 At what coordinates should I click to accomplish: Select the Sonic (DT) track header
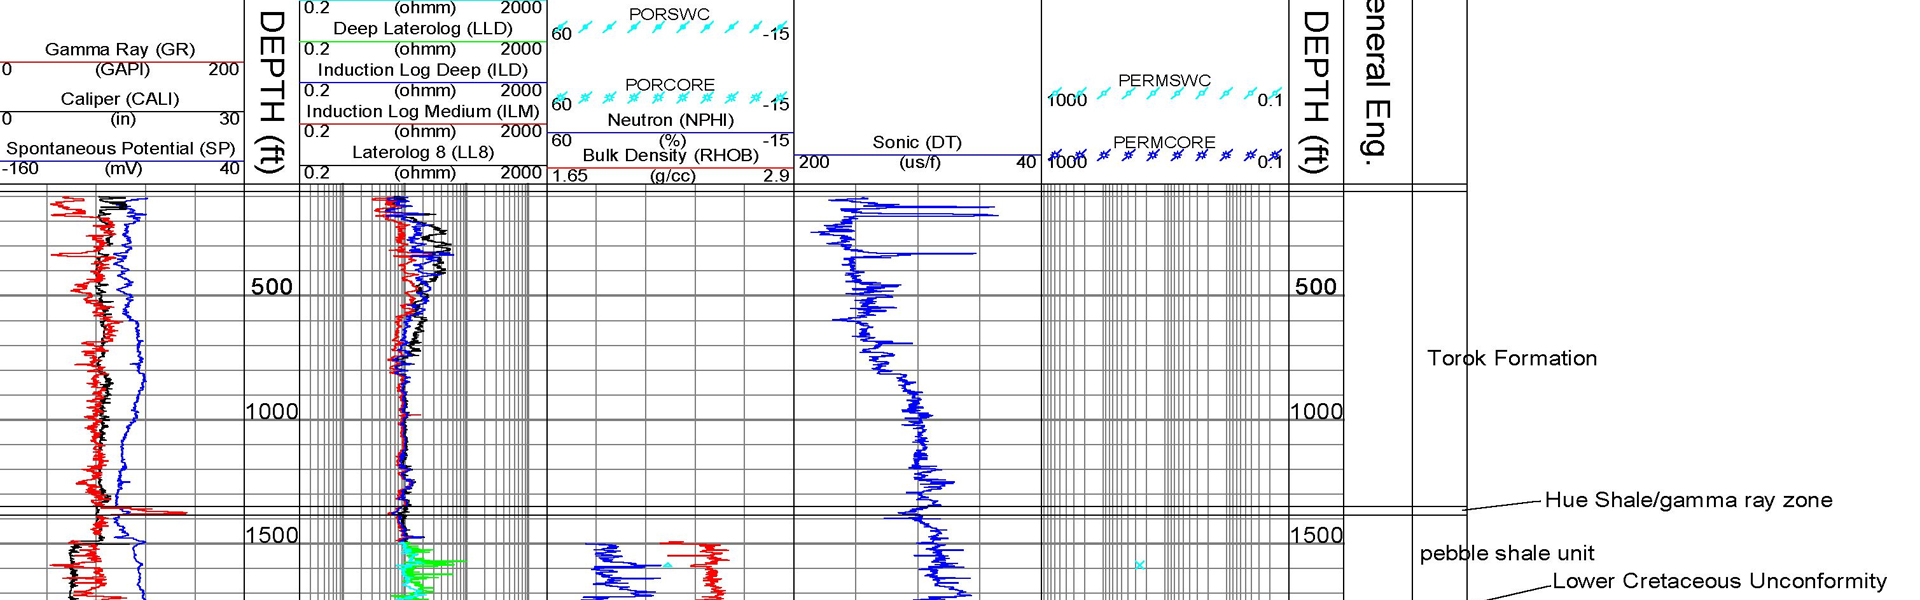point(916,142)
